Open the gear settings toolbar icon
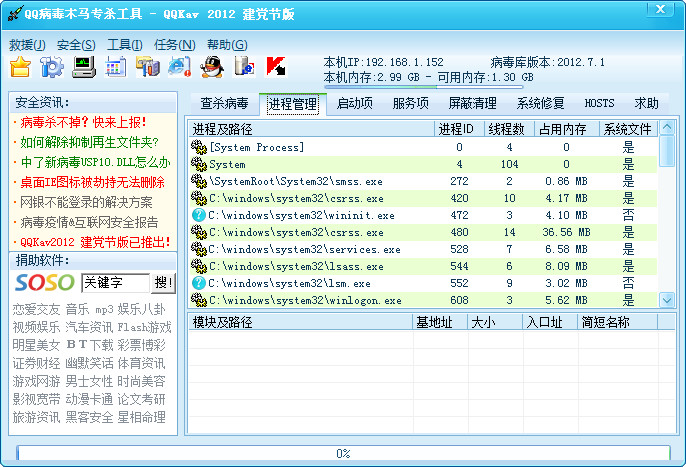The height and width of the screenshot is (467, 686). pos(52,67)
